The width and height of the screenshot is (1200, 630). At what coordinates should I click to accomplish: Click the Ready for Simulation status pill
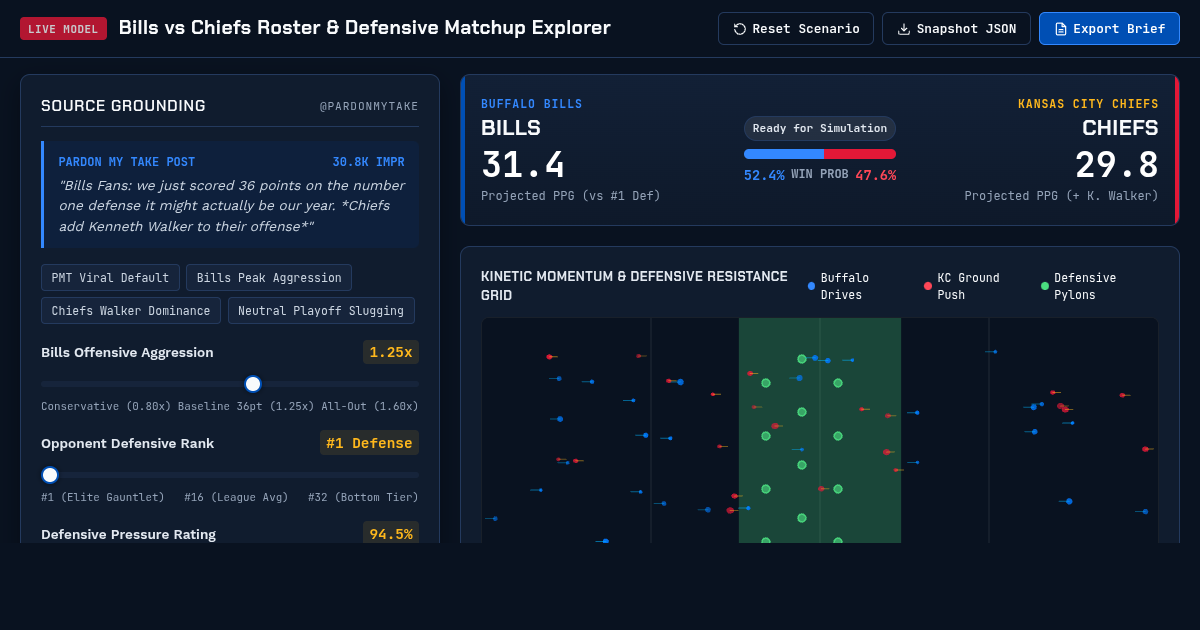point(820,128)
